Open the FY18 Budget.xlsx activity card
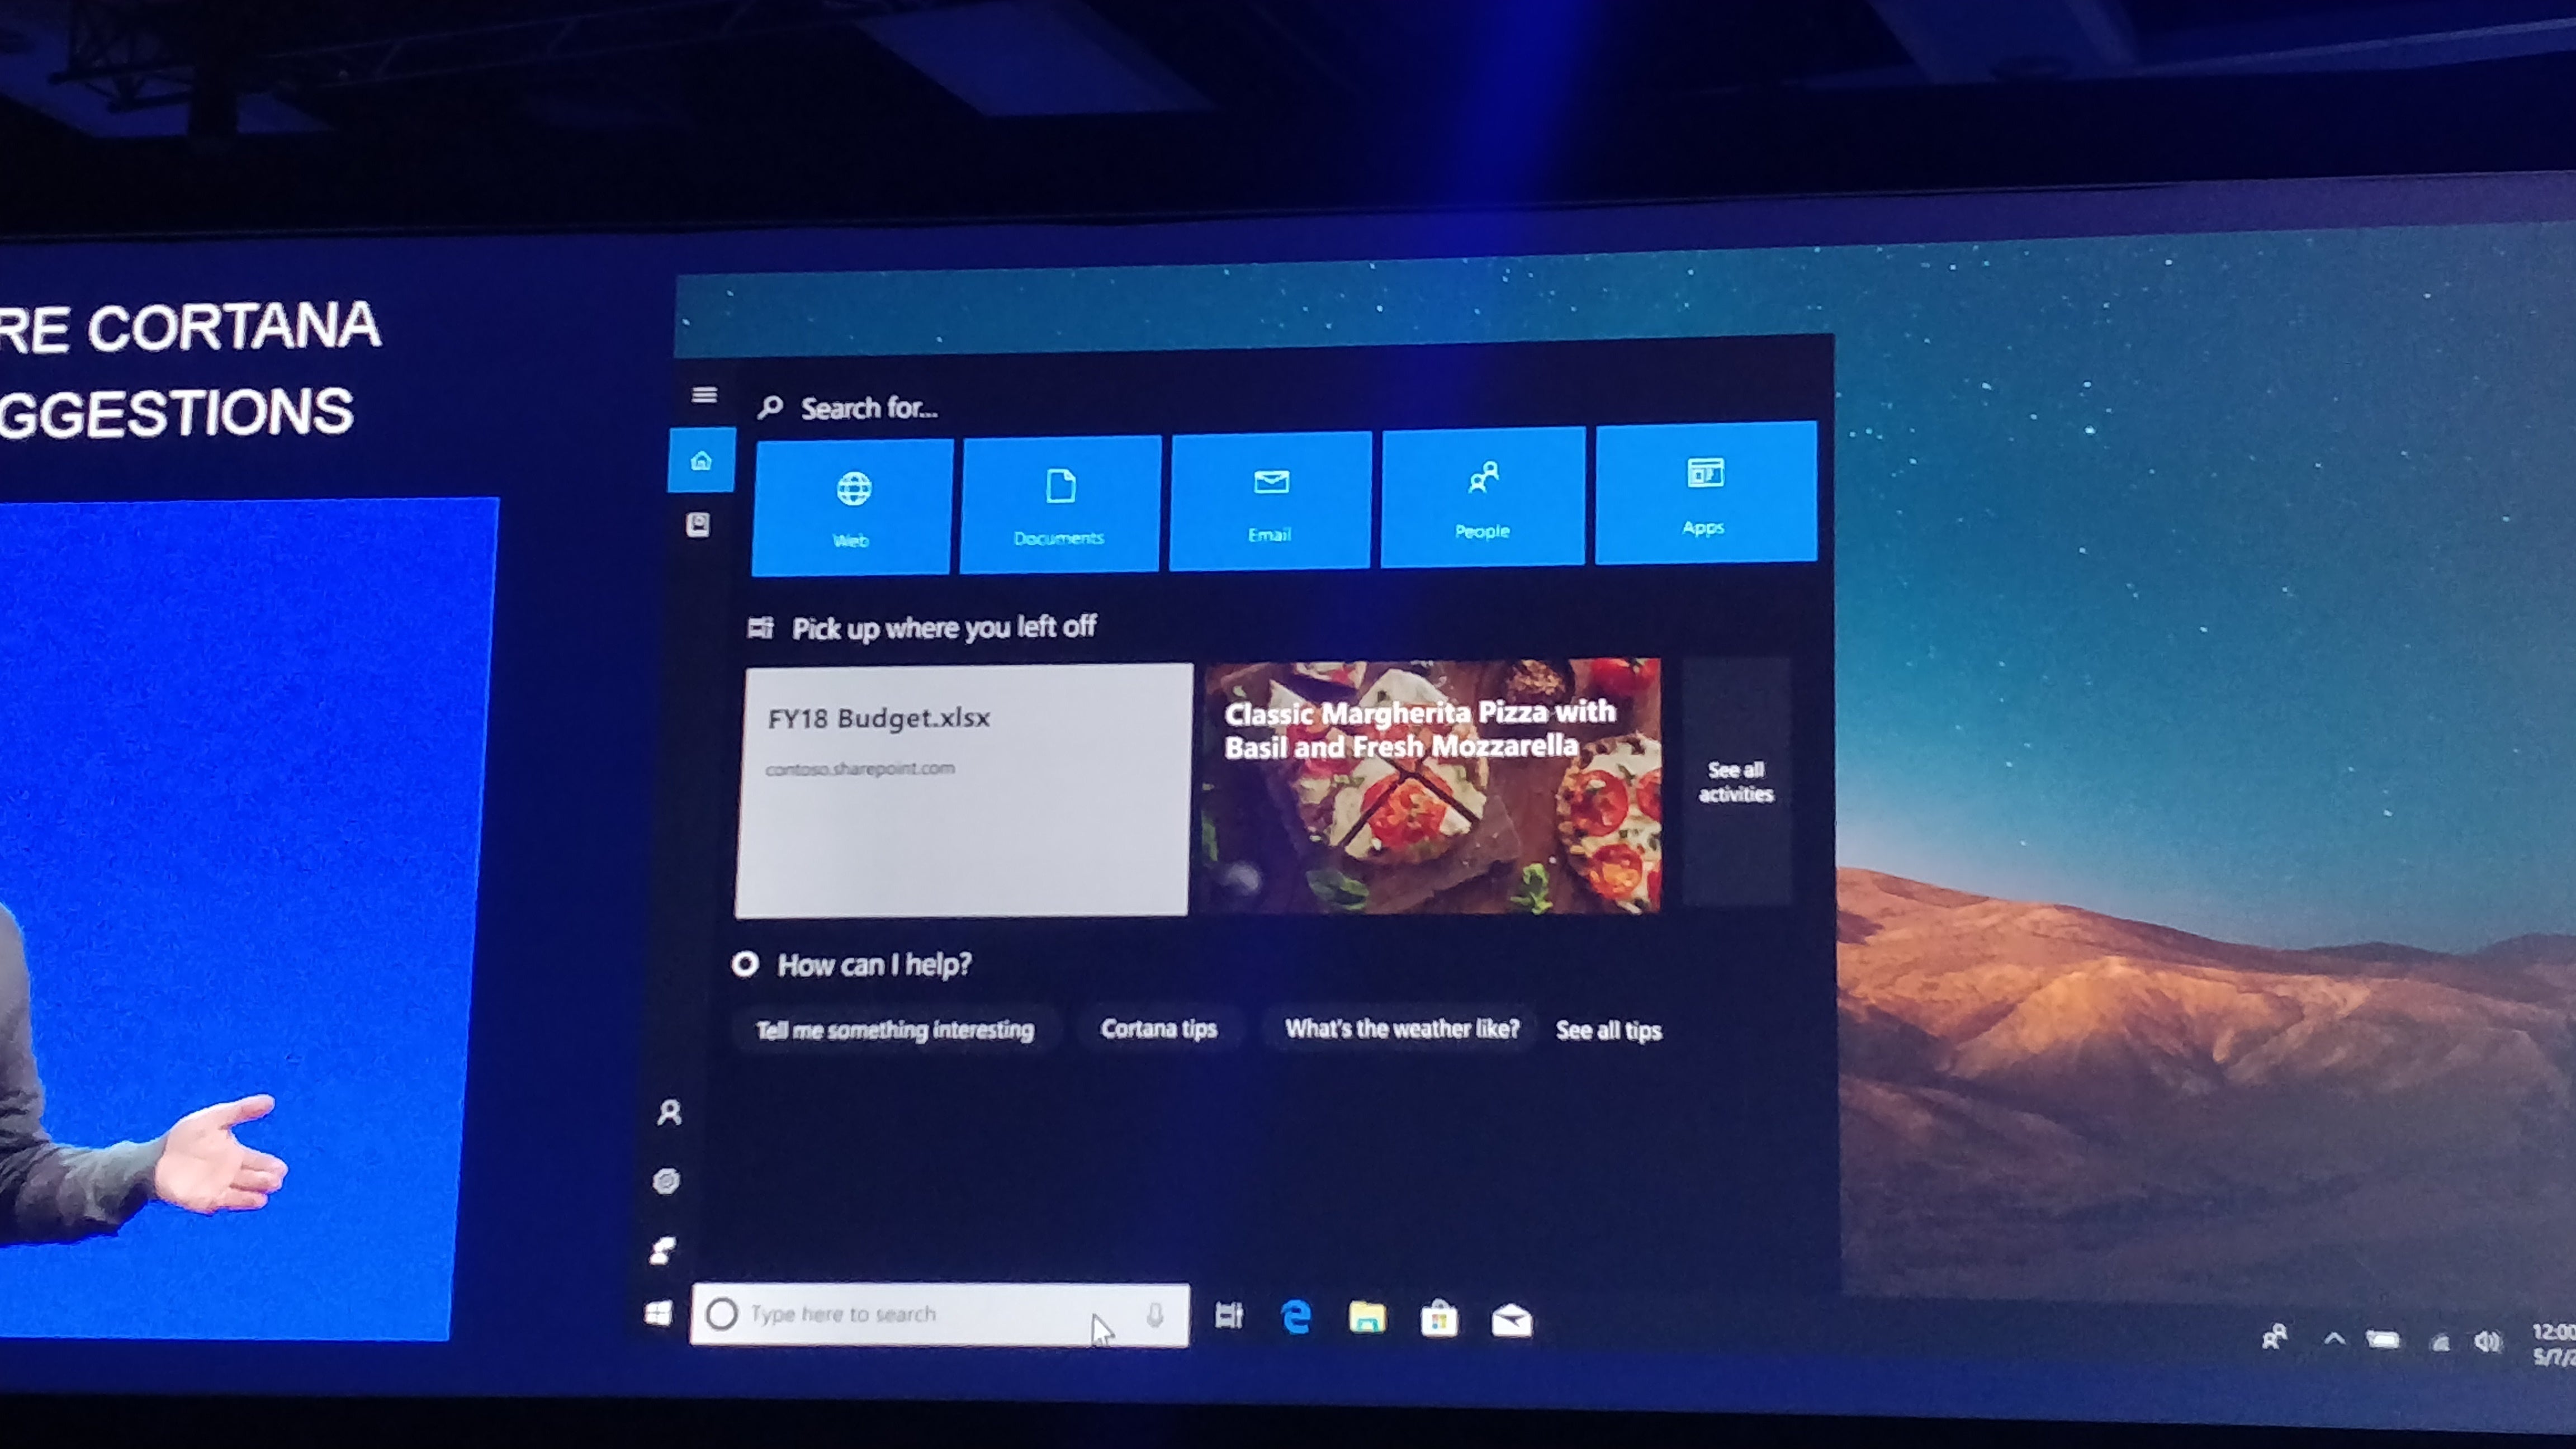This screenshot has width=2576, height=1449. [963, 790]
